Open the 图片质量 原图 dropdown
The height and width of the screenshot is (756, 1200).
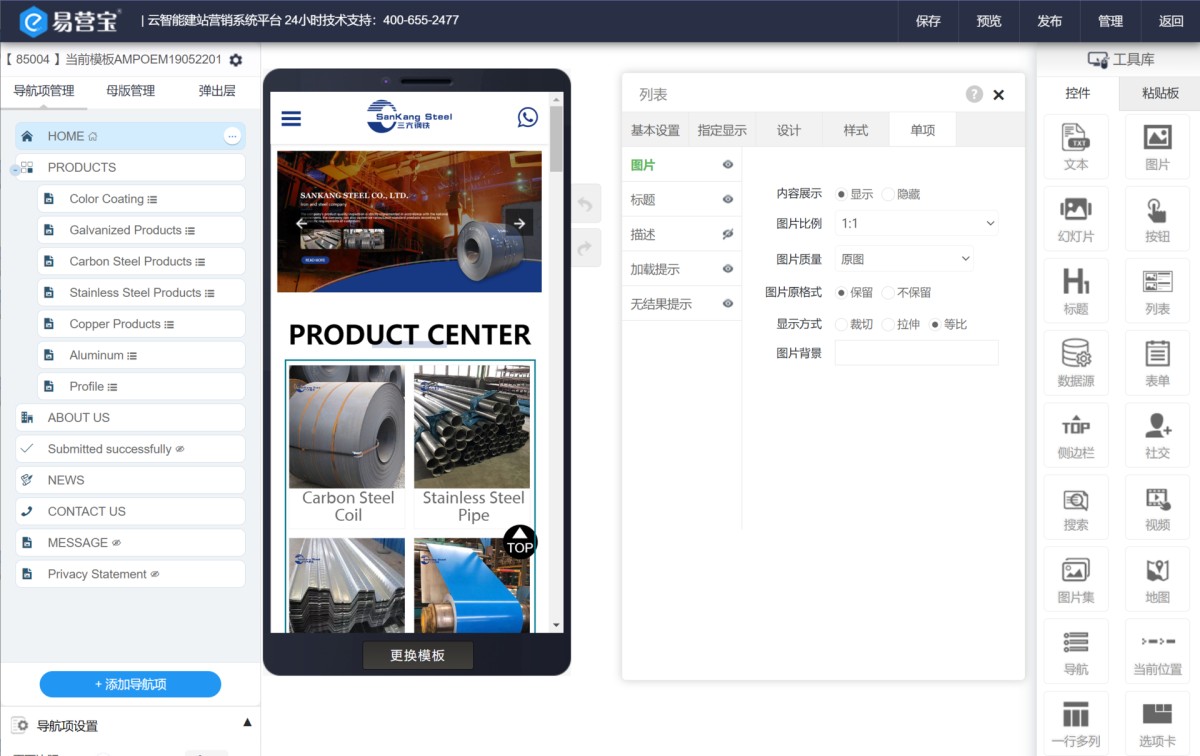point(904,259)
